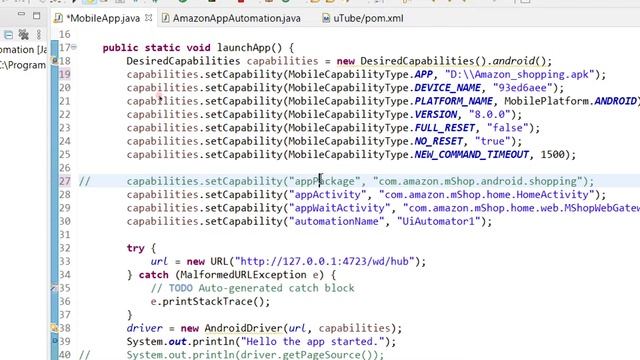Click the "8.0.0" version string
The image size is (640, 360).
(489, 115)
